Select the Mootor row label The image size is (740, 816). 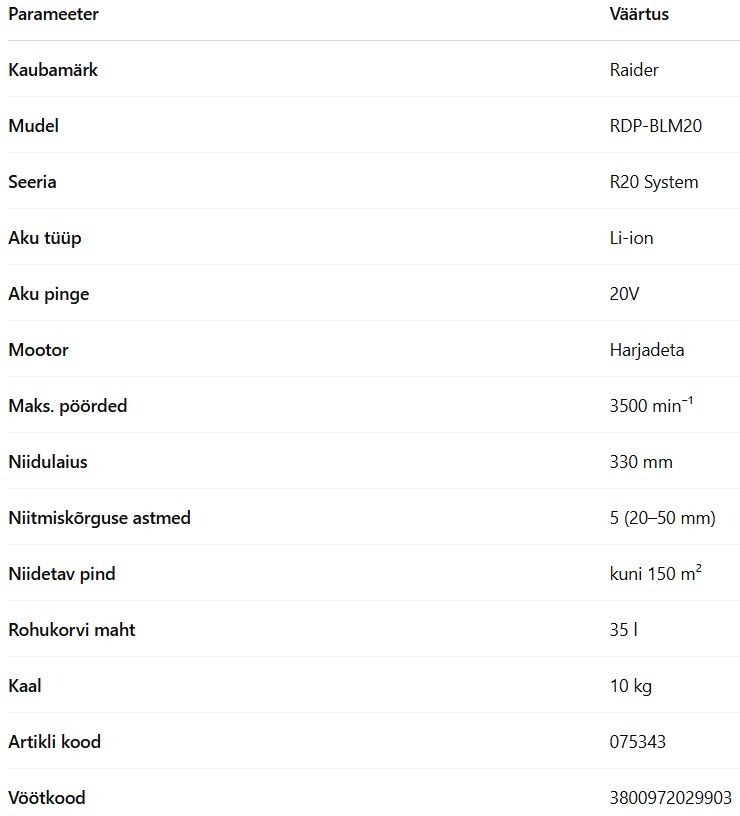tap(39, 350)
